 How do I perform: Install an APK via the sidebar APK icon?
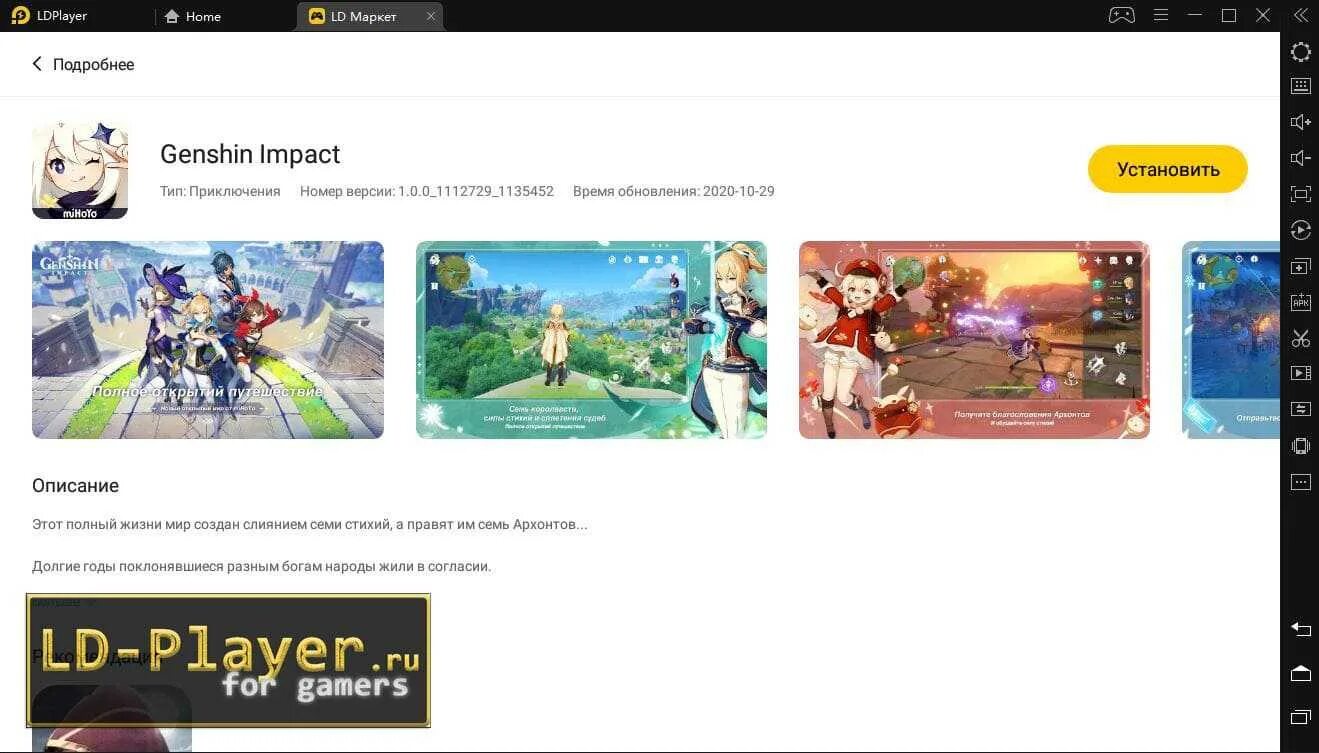1300,302
